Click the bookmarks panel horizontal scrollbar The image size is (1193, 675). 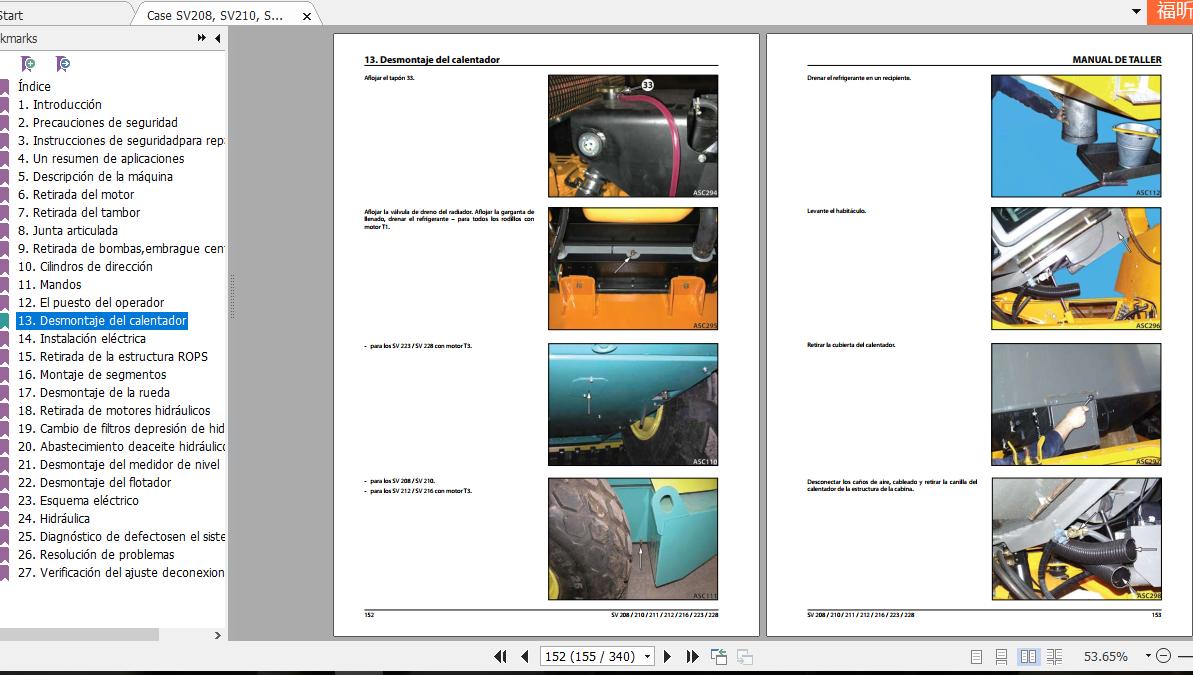80,634
